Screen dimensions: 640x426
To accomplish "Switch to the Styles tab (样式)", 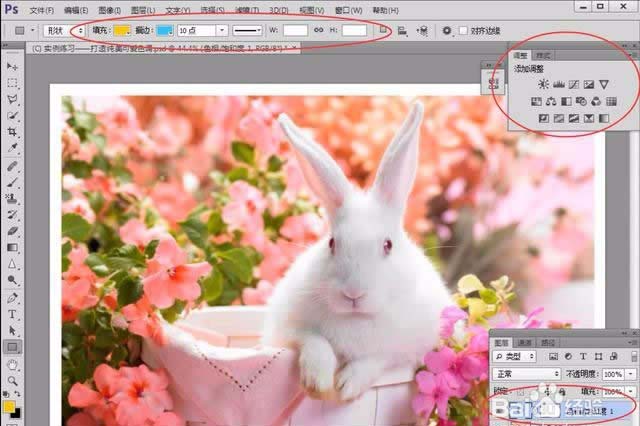I will (544, 55).
